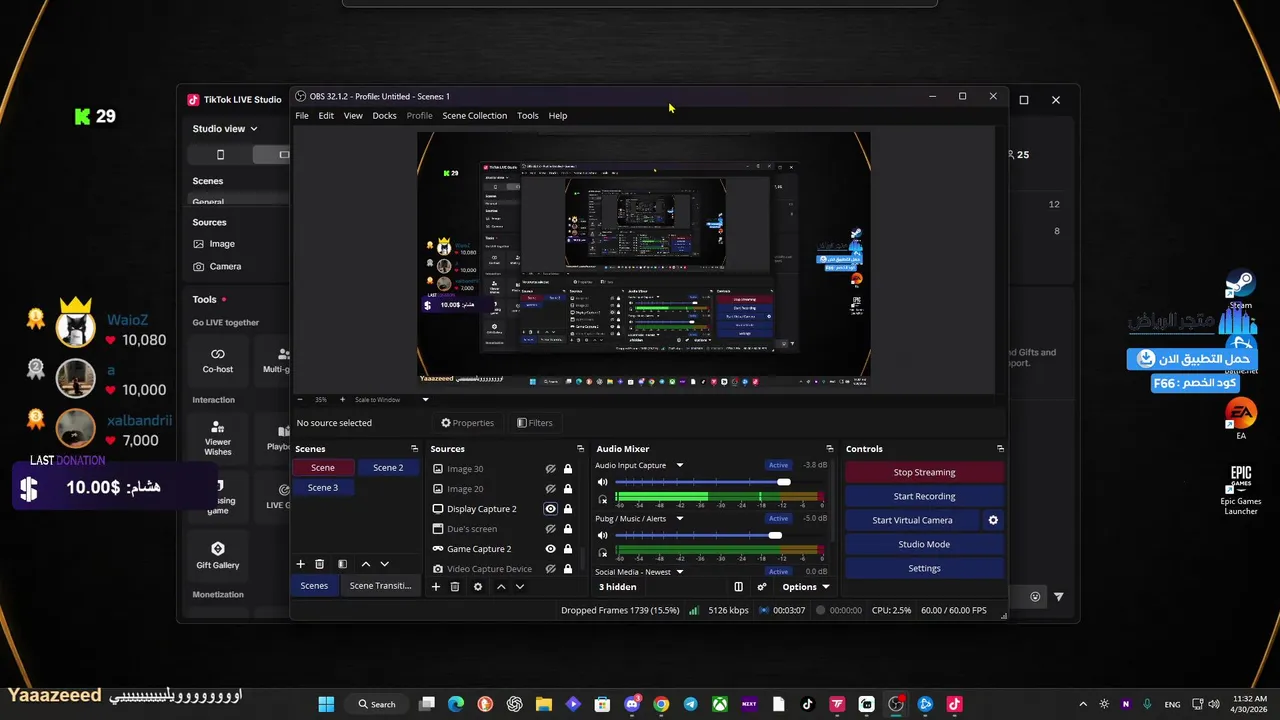Switch to the Scene Transitions tab
The height and width of the screenshot is (720, 1280).
[x=380, y=586]
